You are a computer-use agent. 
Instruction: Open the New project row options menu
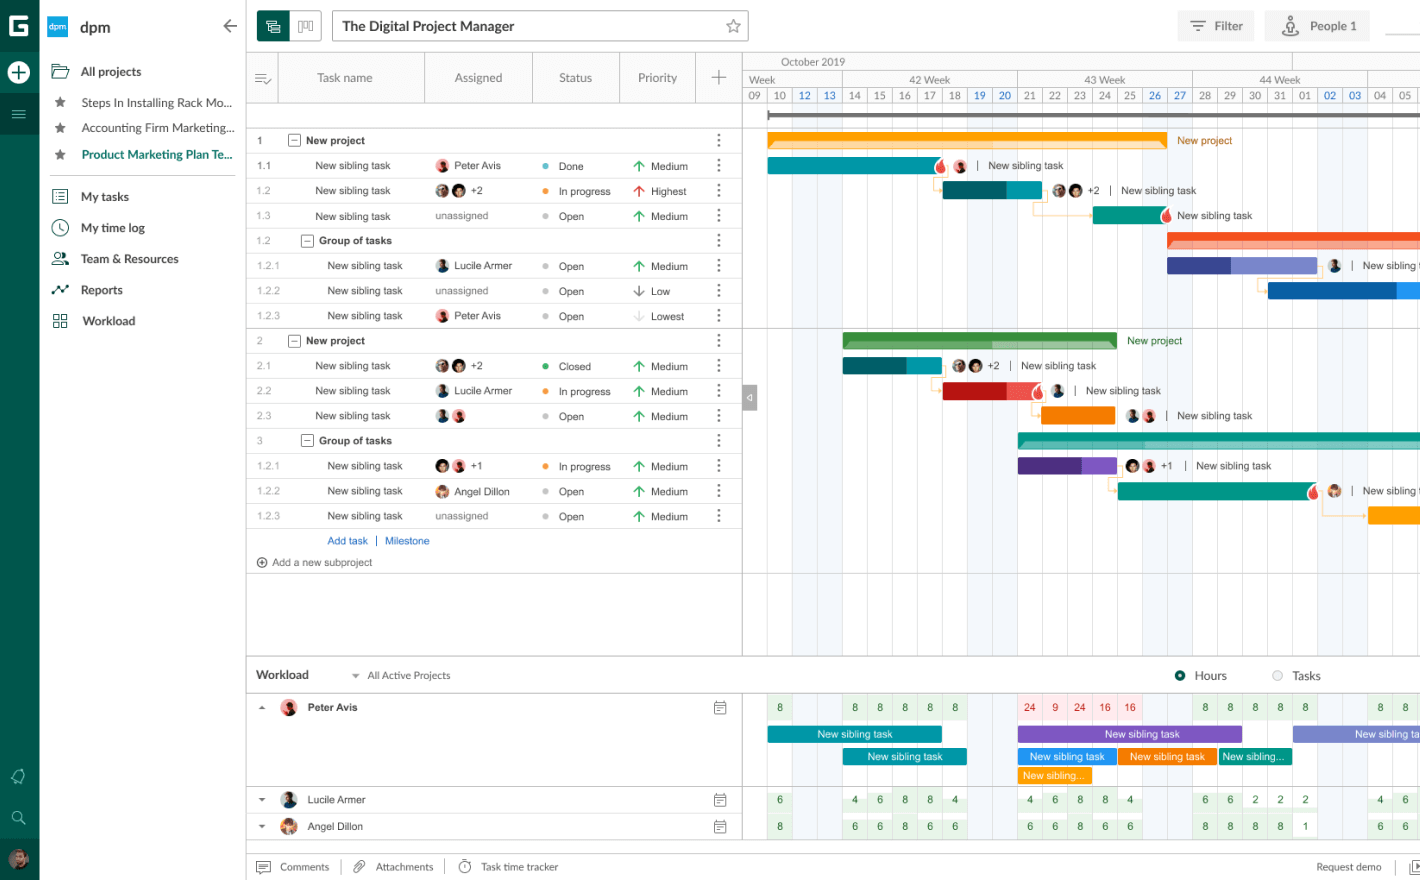coord(719,140)
